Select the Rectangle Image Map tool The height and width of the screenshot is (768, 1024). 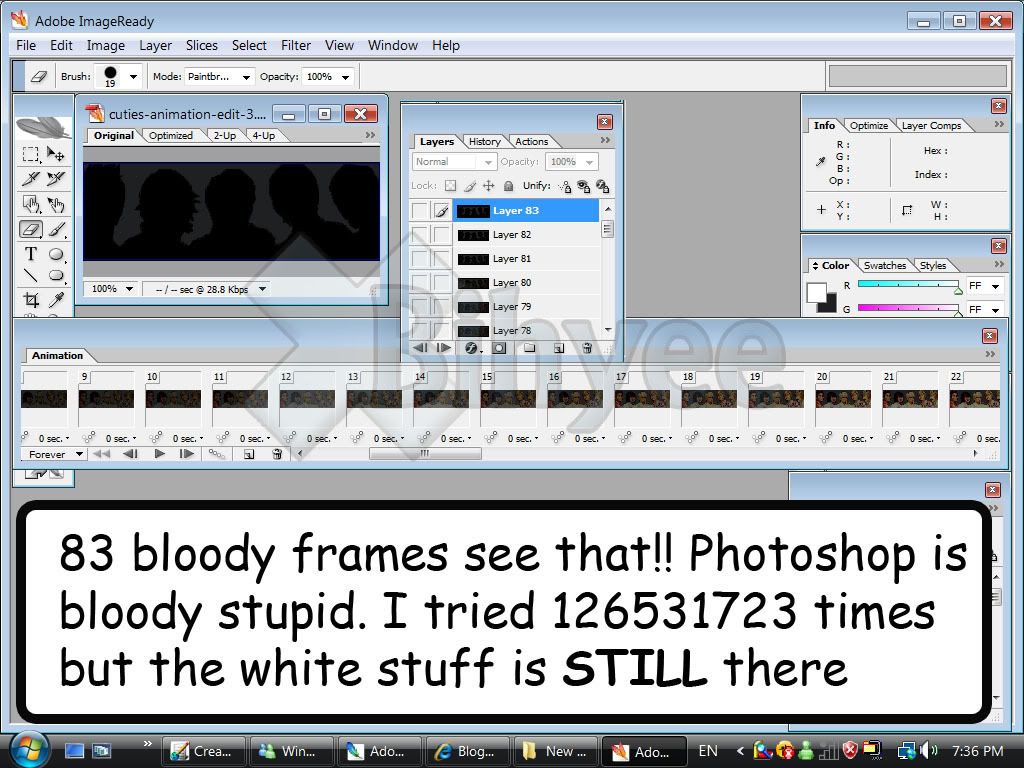coord(30,204)
